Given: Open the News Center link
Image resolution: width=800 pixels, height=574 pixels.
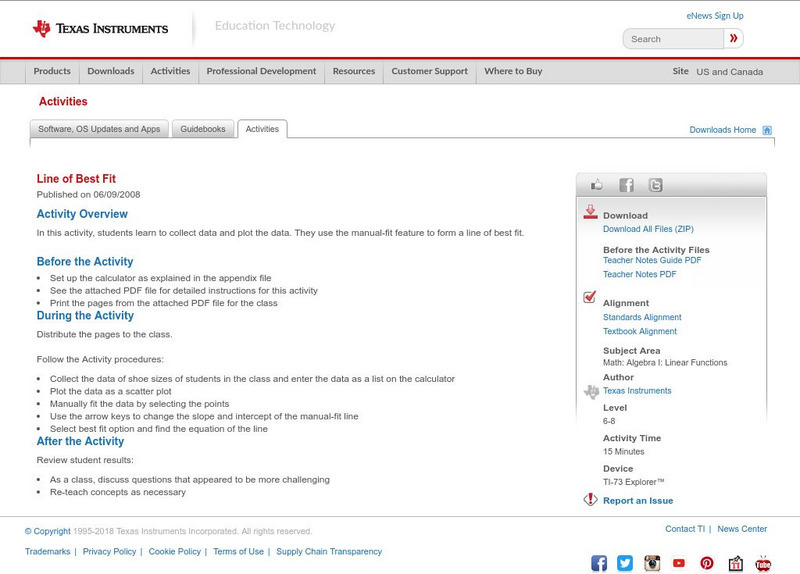Looking at the screenshot, I should [742, 529].
